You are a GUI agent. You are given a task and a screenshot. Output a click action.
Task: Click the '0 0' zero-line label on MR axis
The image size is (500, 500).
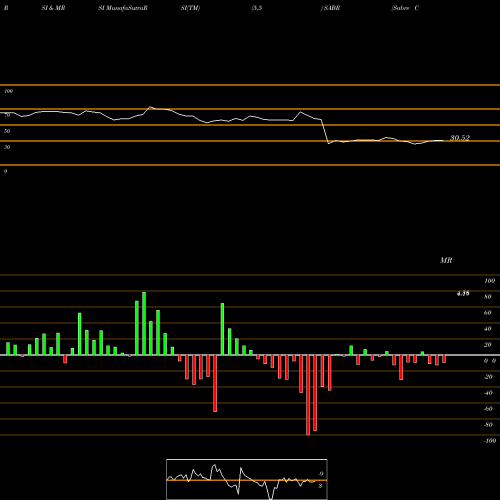pyautogui.click(x=490, y=361)
